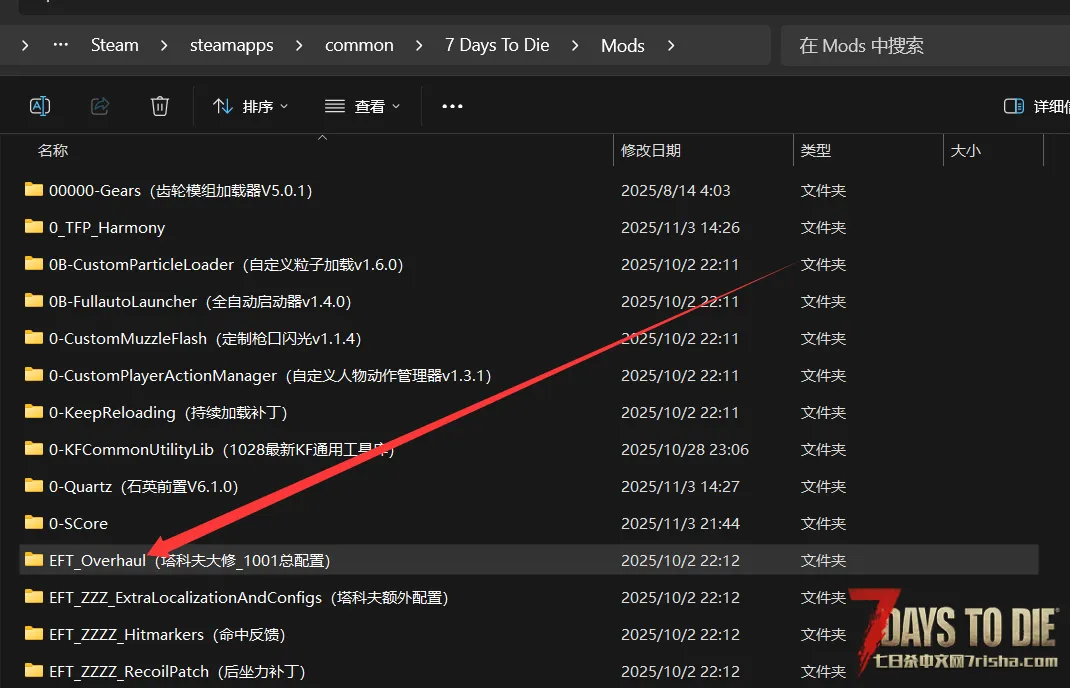Show hidden breadcrumb path via ellipsis

[x=61, y=45]
